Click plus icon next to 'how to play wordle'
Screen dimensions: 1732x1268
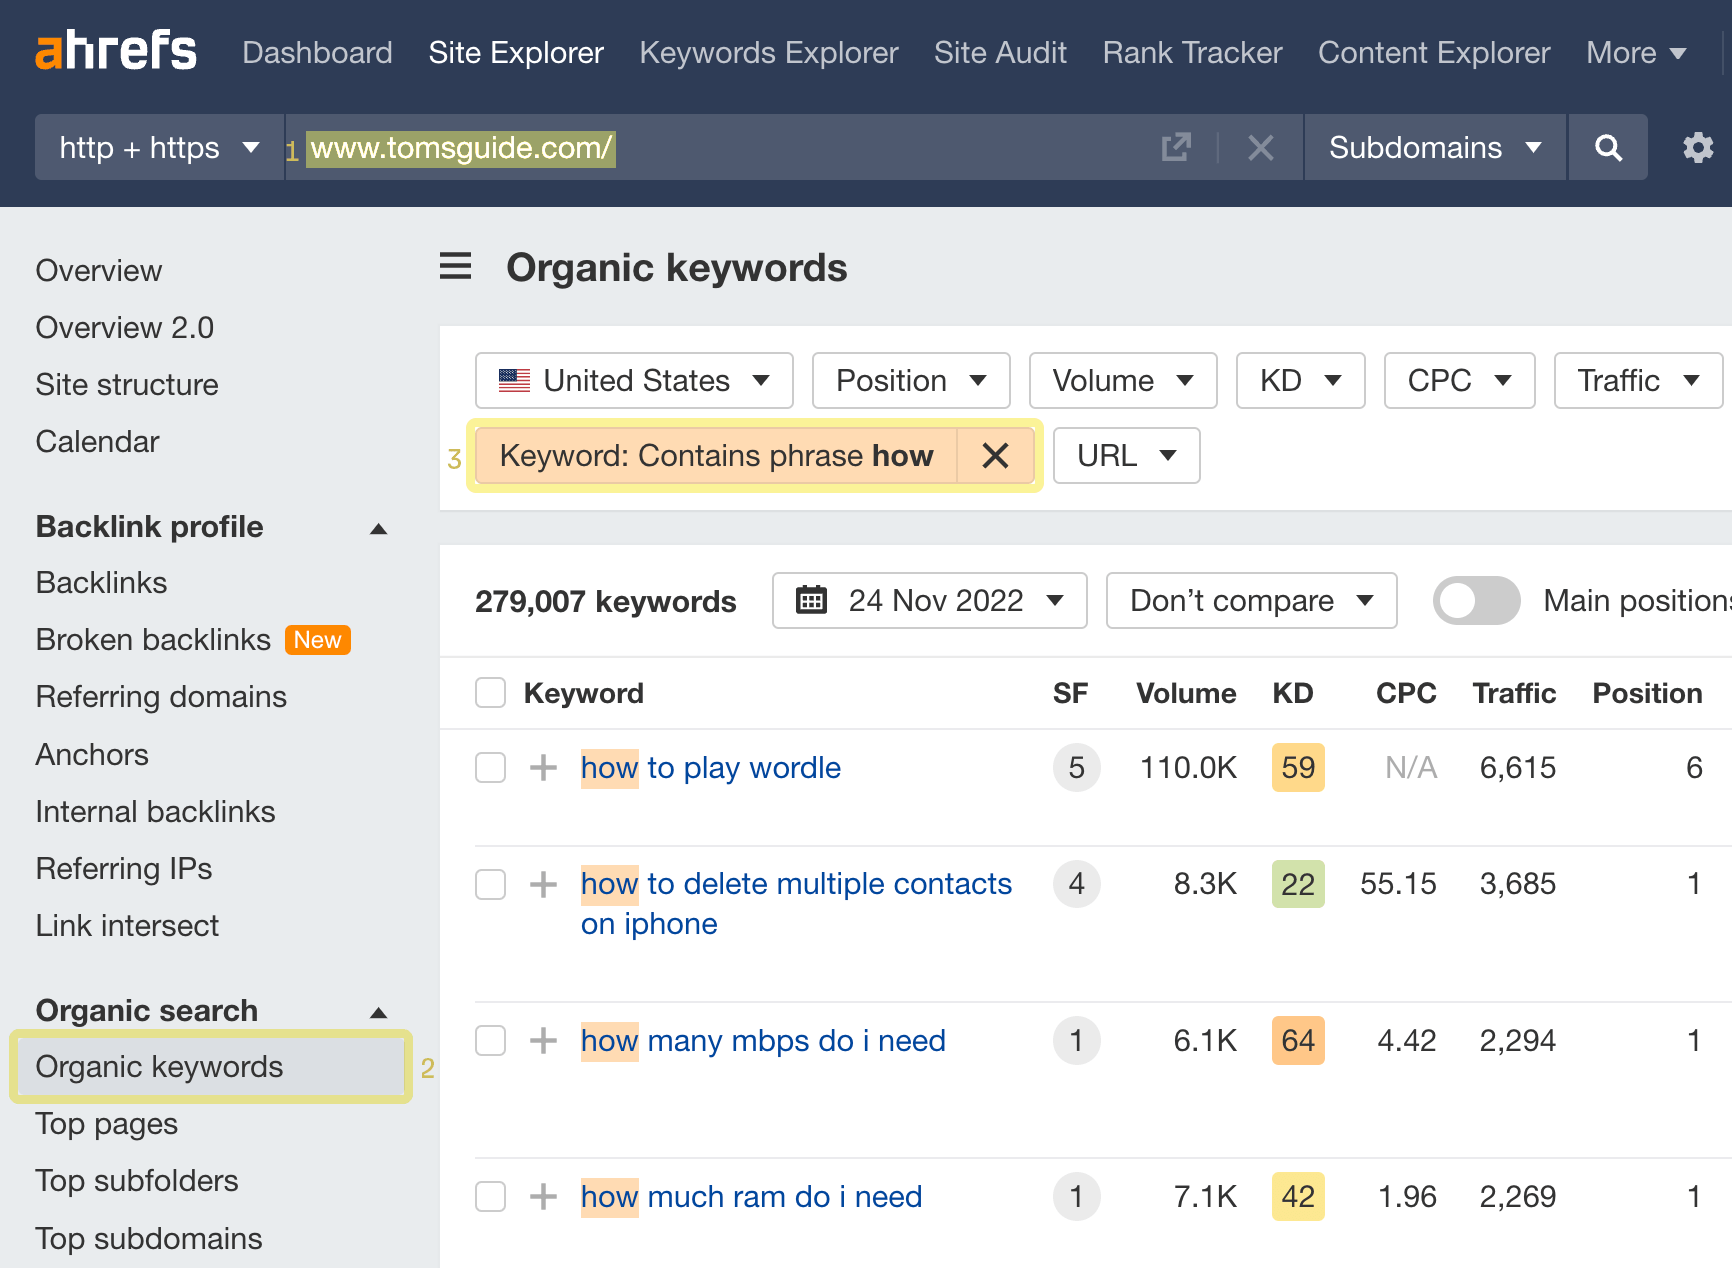click(543, 768)
